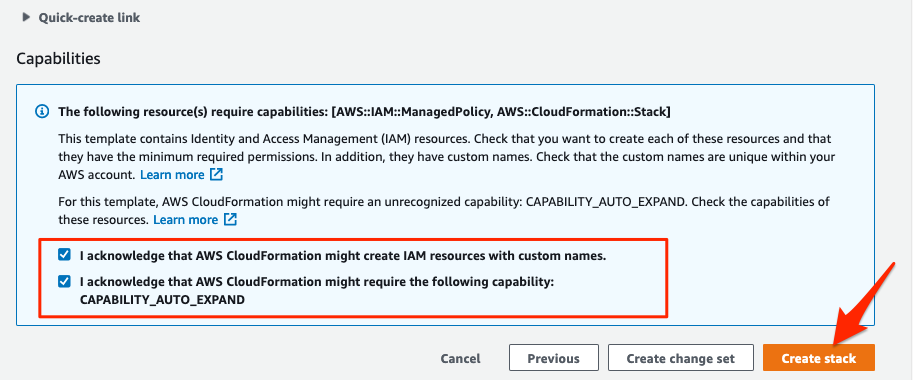
Task: Click the bold resources require capabilities heading
Action: tap(365, 112)
